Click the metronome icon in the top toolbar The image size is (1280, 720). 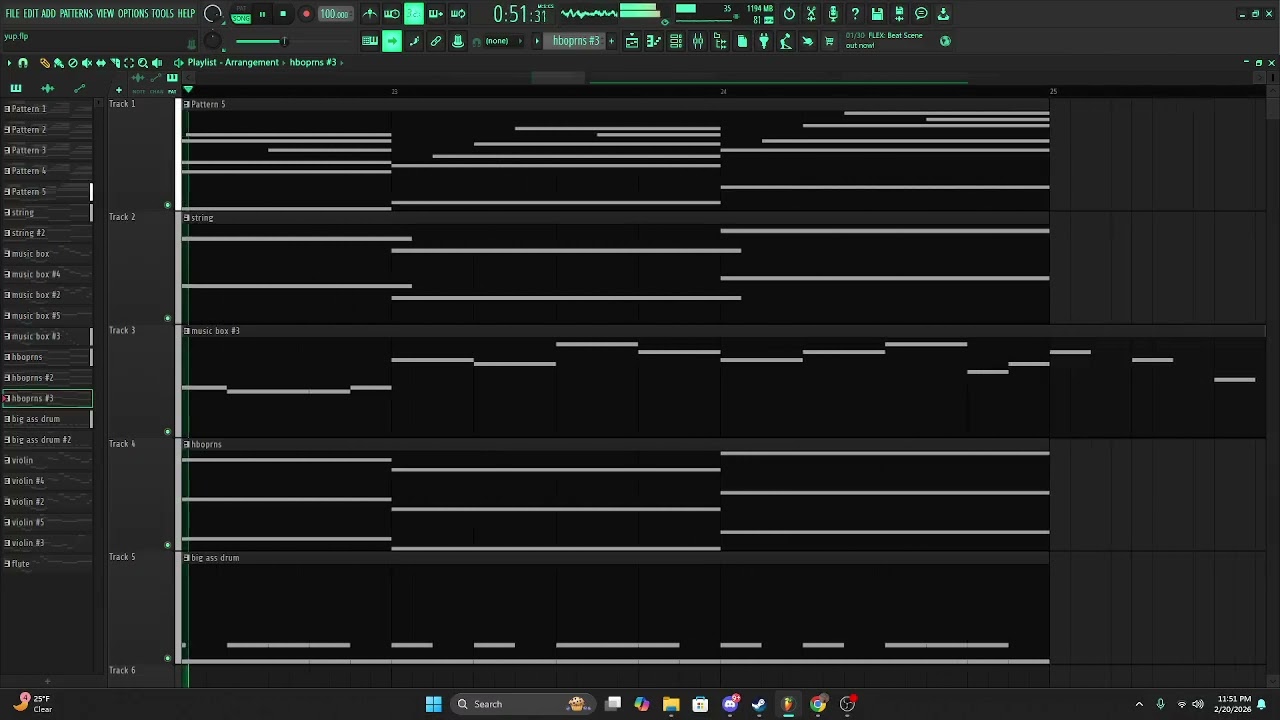tap(370, 14)
